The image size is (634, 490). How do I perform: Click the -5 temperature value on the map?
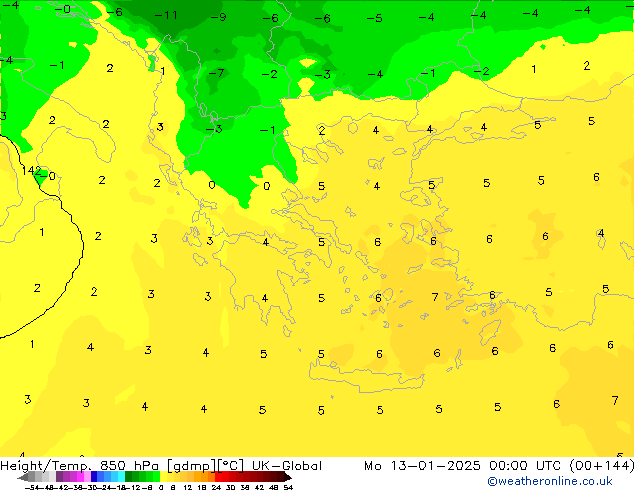click(374, 18)
